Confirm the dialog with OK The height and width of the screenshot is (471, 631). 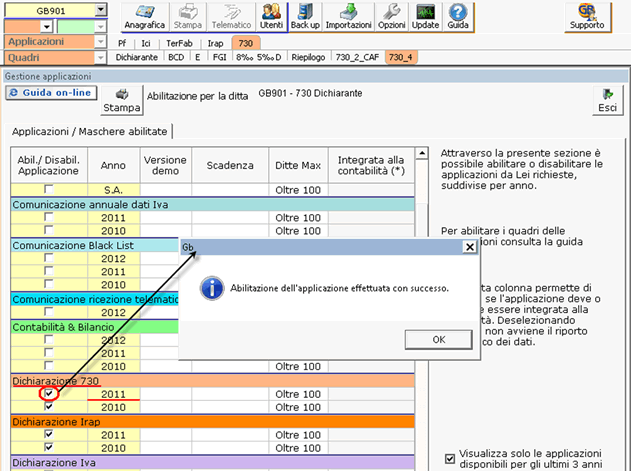[439, 340]
